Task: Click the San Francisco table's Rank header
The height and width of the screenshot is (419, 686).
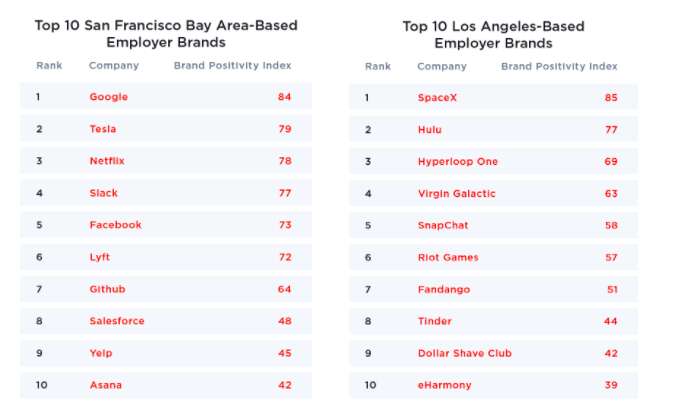Action: click(49, 66)
